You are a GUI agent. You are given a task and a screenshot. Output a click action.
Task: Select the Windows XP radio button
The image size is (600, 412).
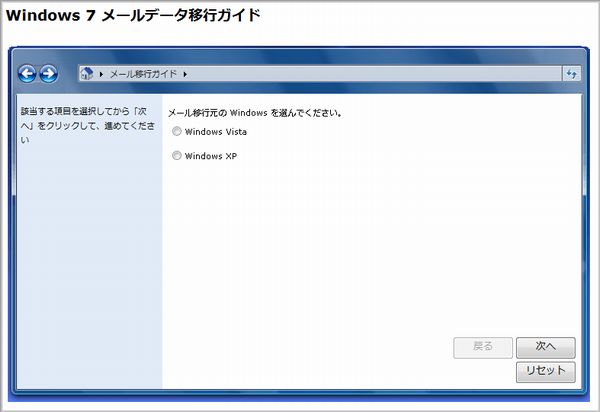coord(176,156)
